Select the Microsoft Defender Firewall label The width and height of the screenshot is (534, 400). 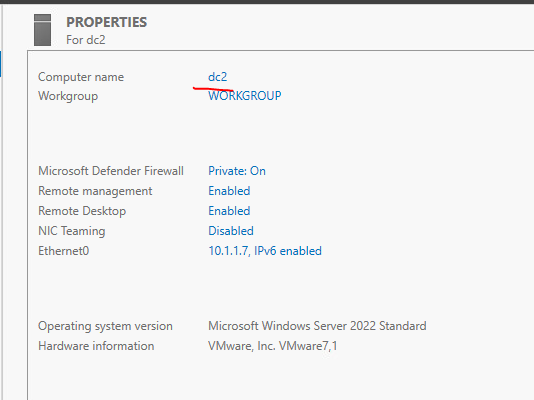(x=111, y=171)
